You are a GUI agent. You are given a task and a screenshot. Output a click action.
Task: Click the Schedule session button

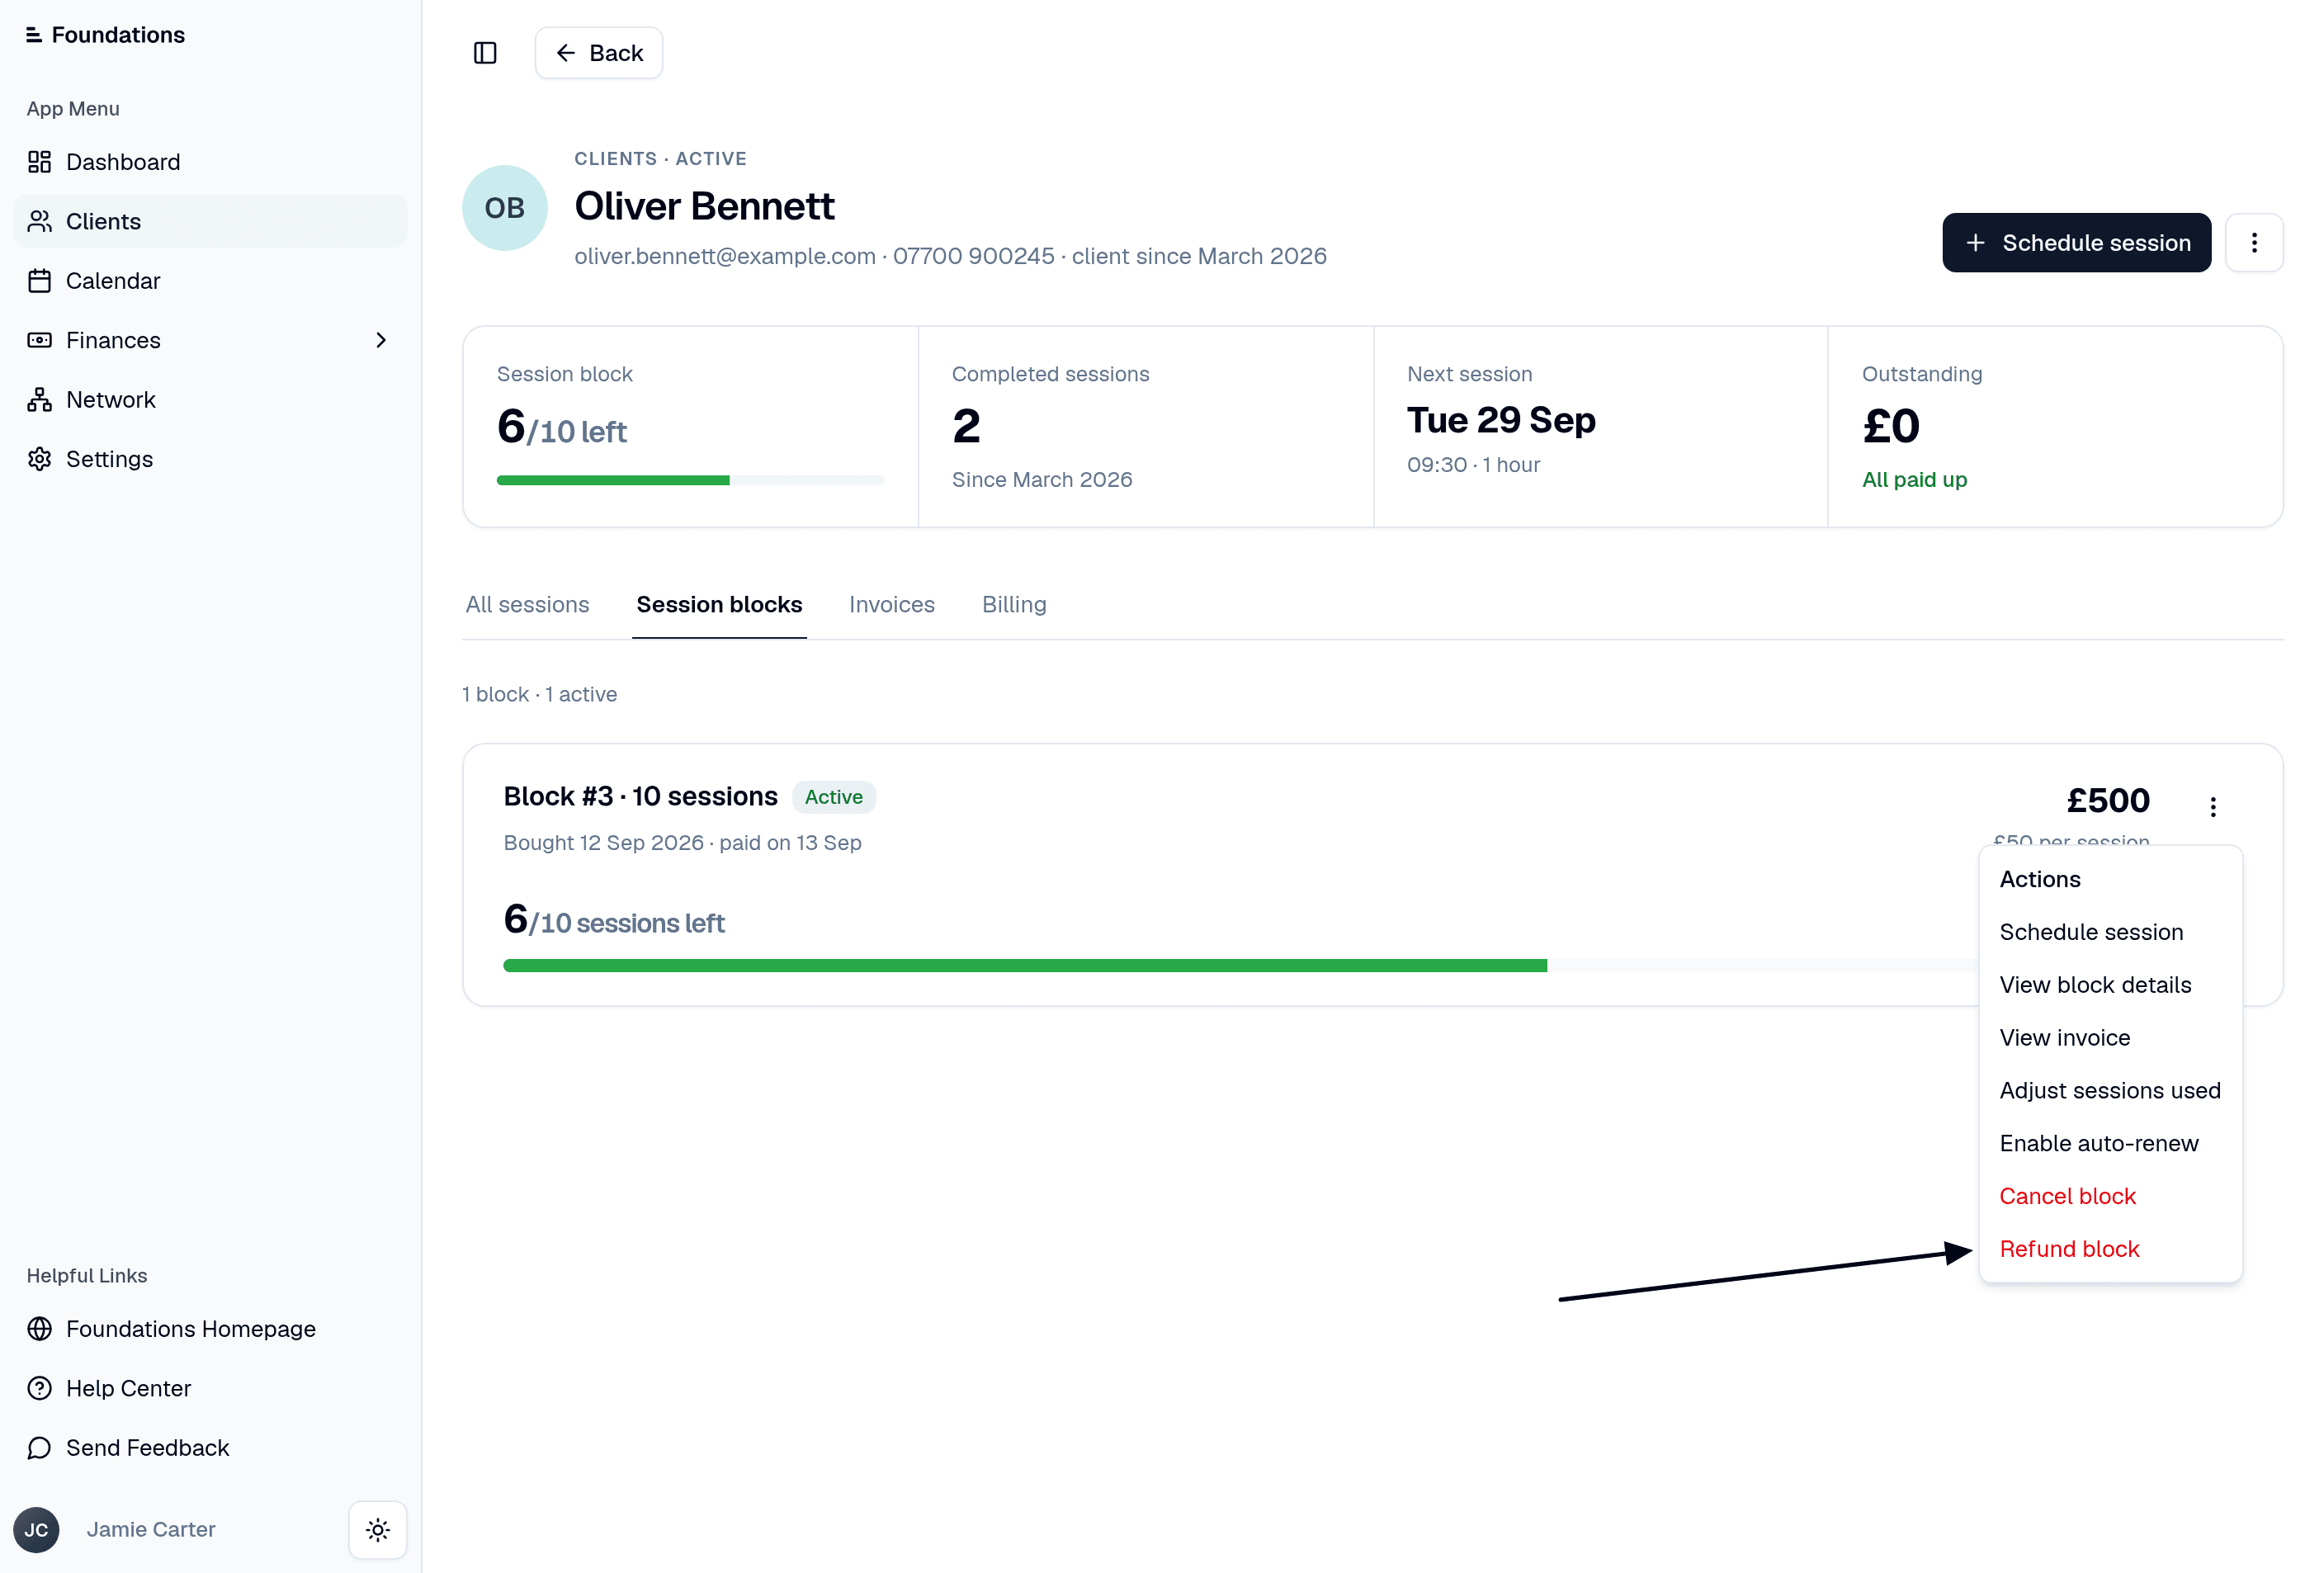click(x=2076, y=243)
